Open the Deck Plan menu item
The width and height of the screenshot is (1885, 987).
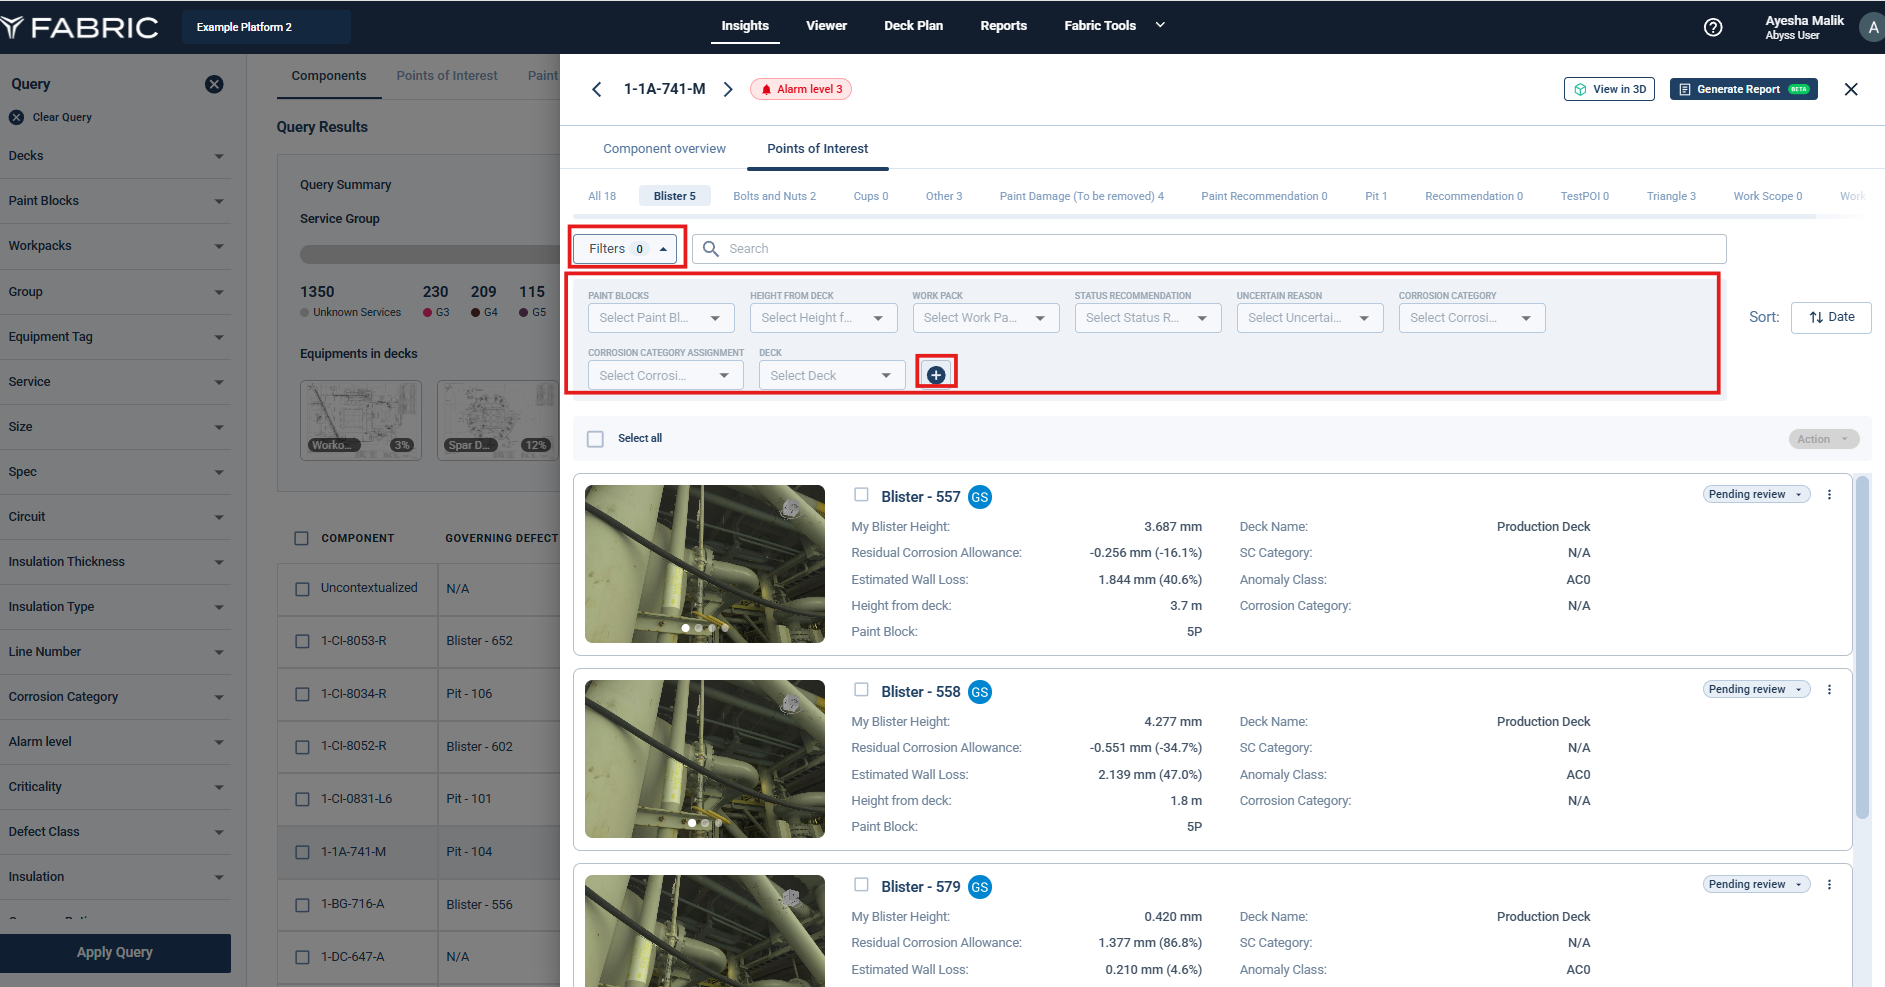point(913,26)
